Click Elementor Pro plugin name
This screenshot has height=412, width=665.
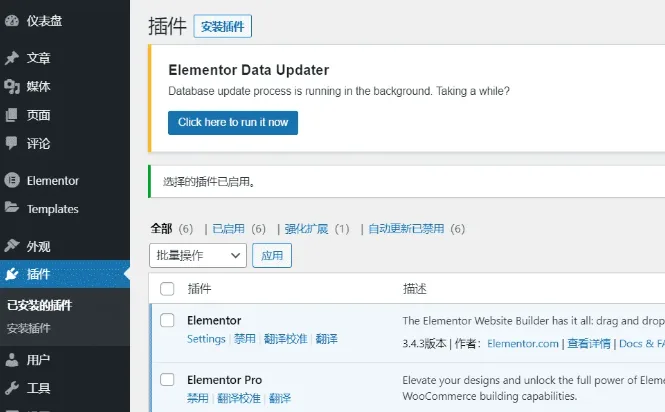224,379
